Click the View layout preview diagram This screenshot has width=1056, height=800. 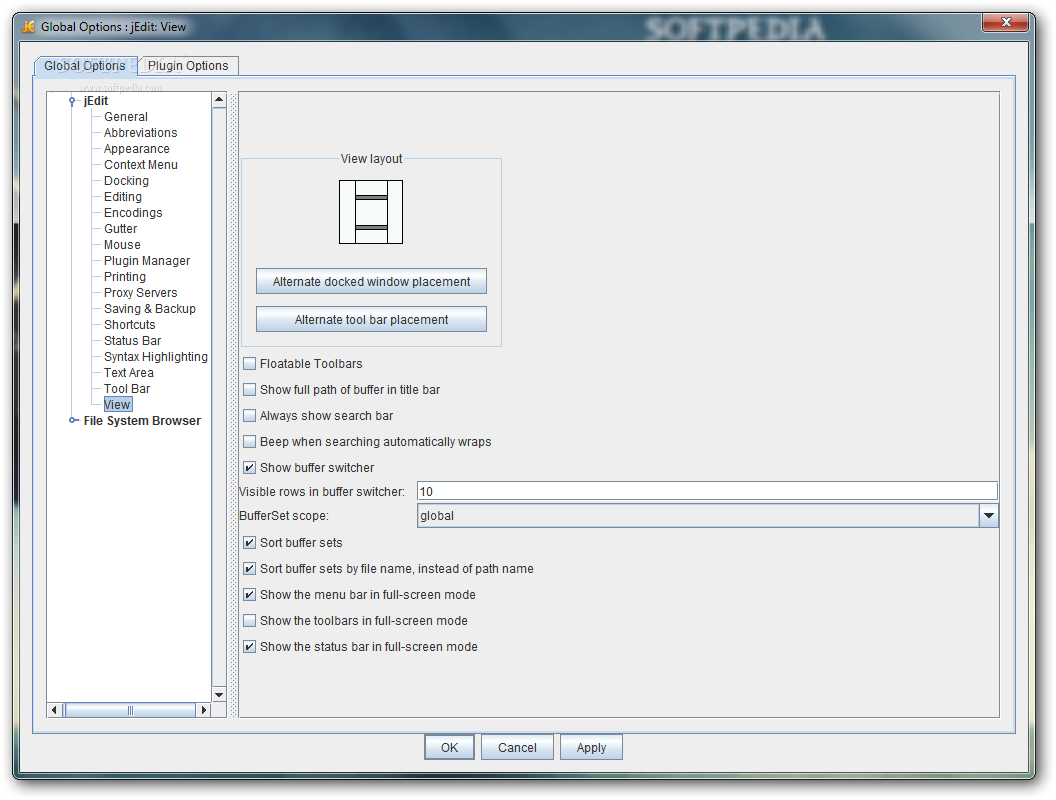click(371, 212)
